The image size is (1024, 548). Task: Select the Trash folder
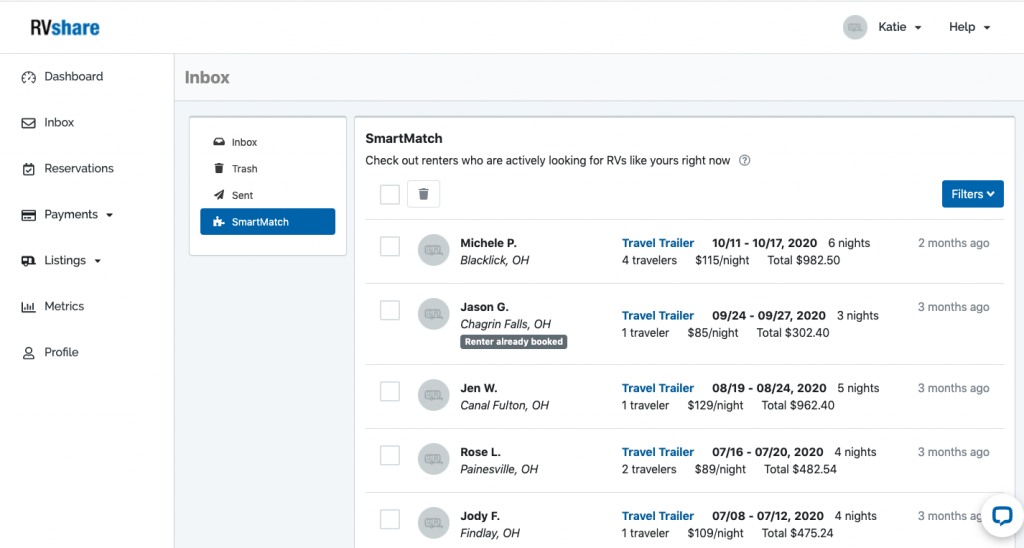[x=244, y=169]
